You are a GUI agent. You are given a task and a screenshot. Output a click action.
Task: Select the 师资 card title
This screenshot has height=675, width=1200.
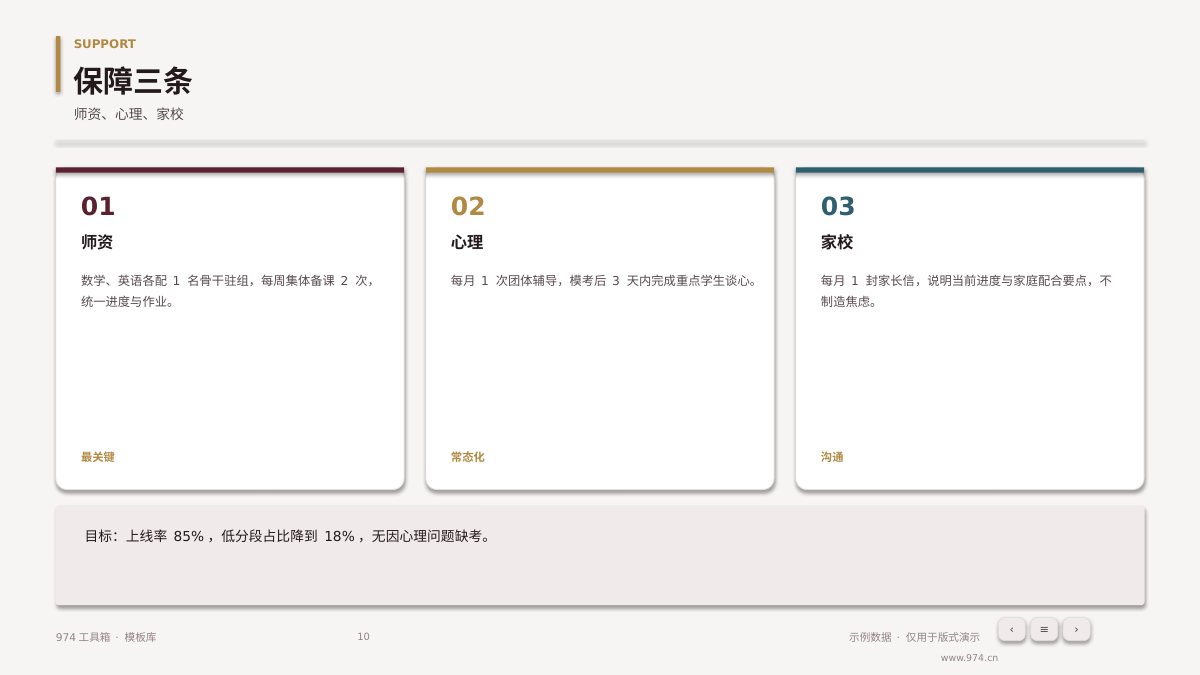pos(97,242)
